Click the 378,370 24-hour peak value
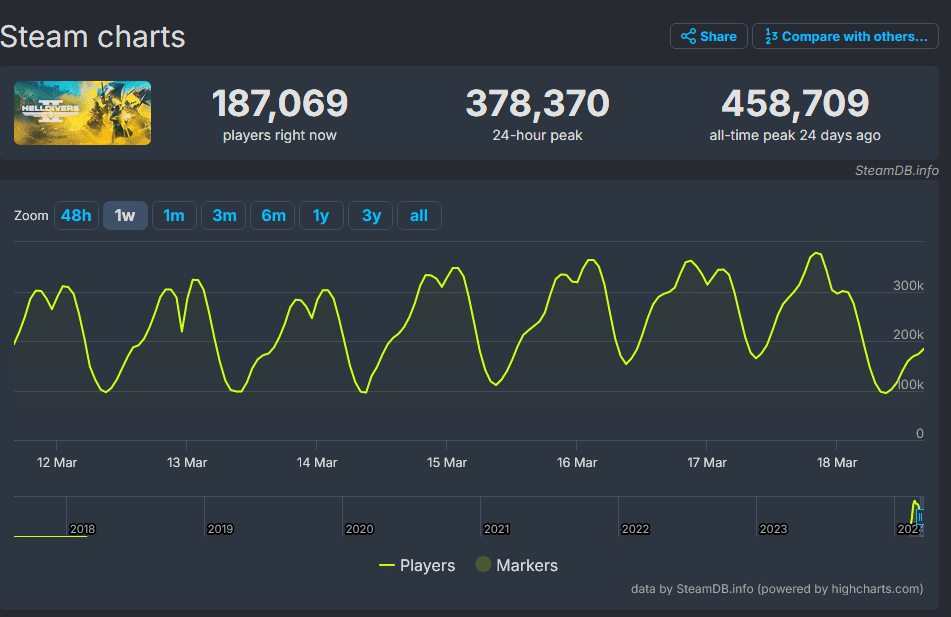 [x=537, y=103]
